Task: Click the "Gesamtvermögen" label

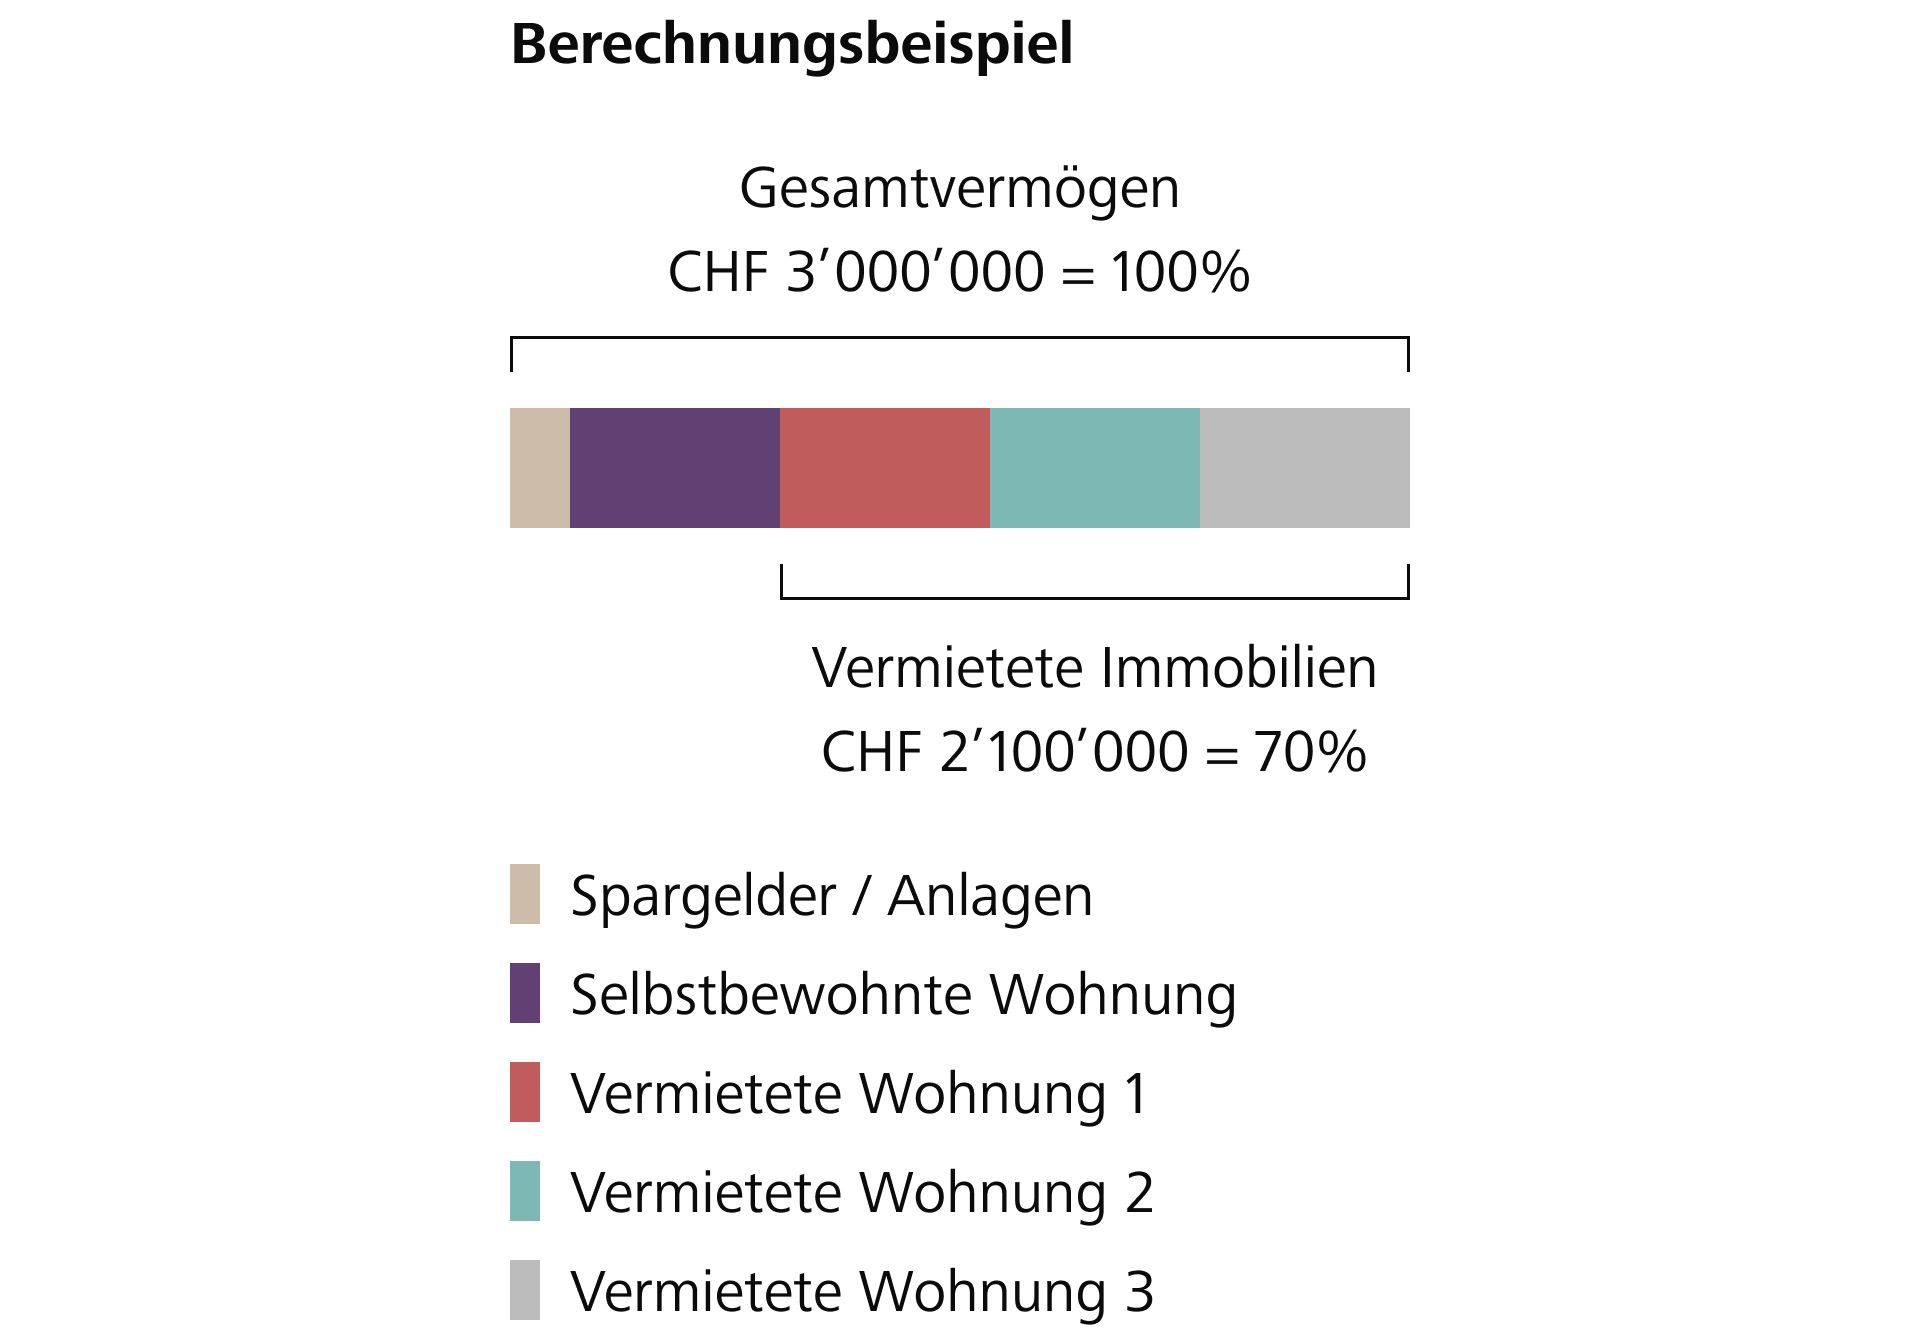Action: tap(960, 188)
